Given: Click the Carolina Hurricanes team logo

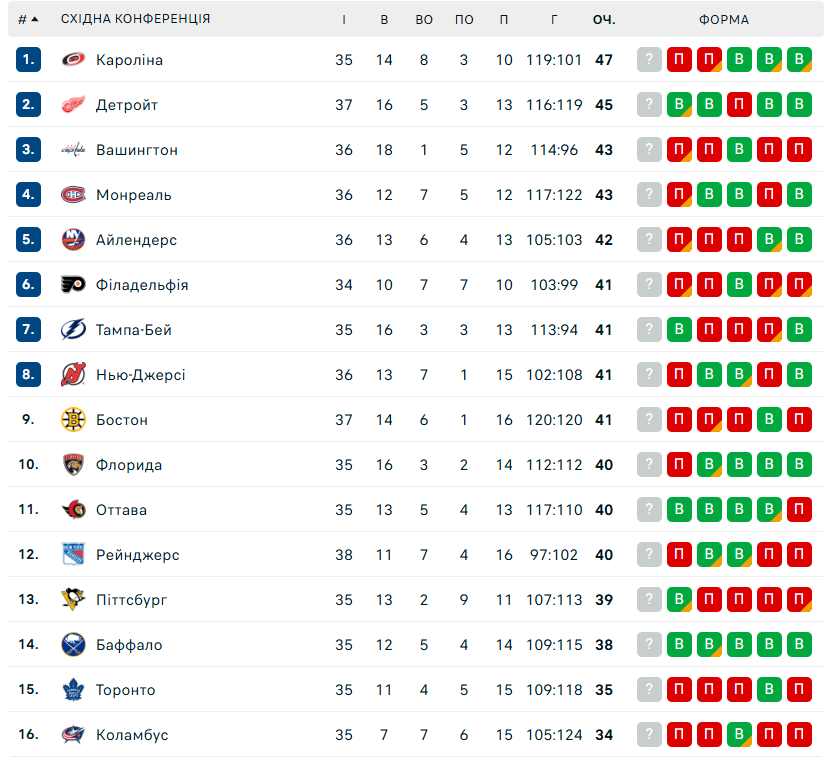Looking at the screenshot, I should [73, 60].
